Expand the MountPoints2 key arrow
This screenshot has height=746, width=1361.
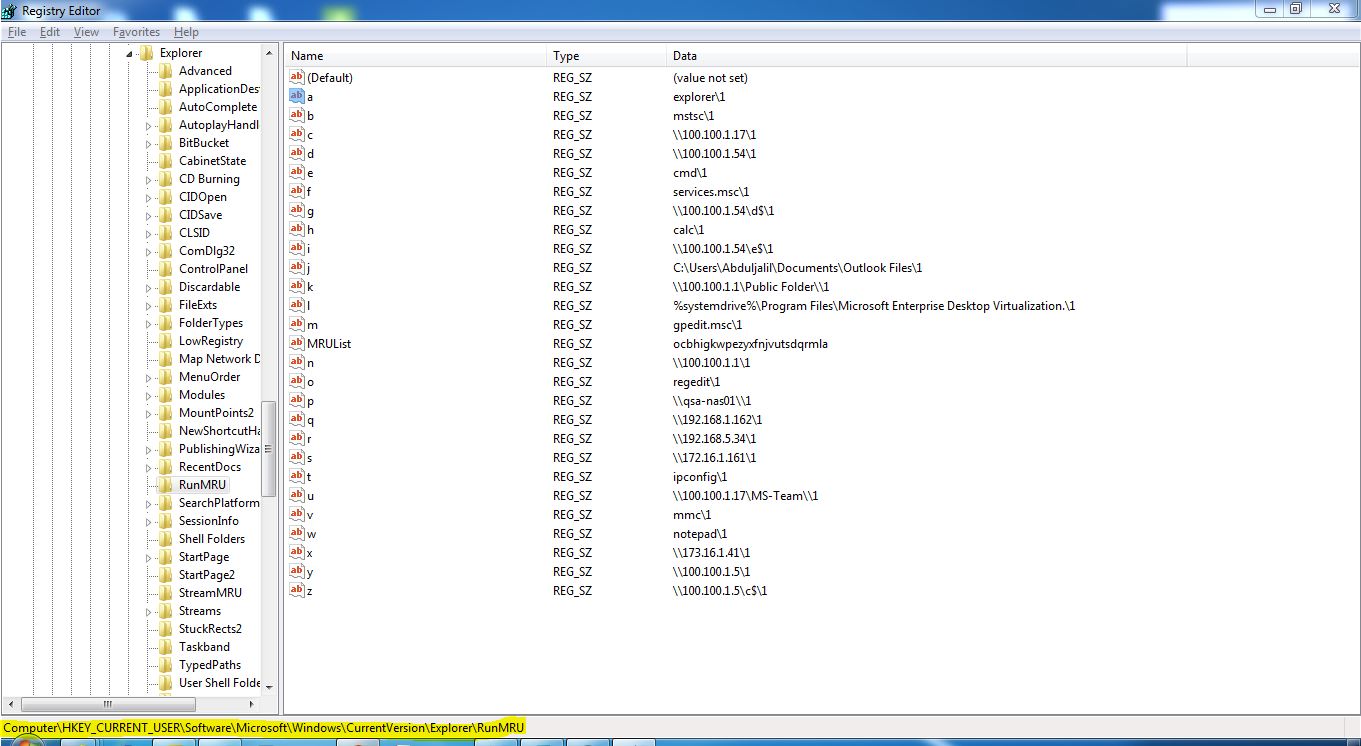tap(149, 414)
